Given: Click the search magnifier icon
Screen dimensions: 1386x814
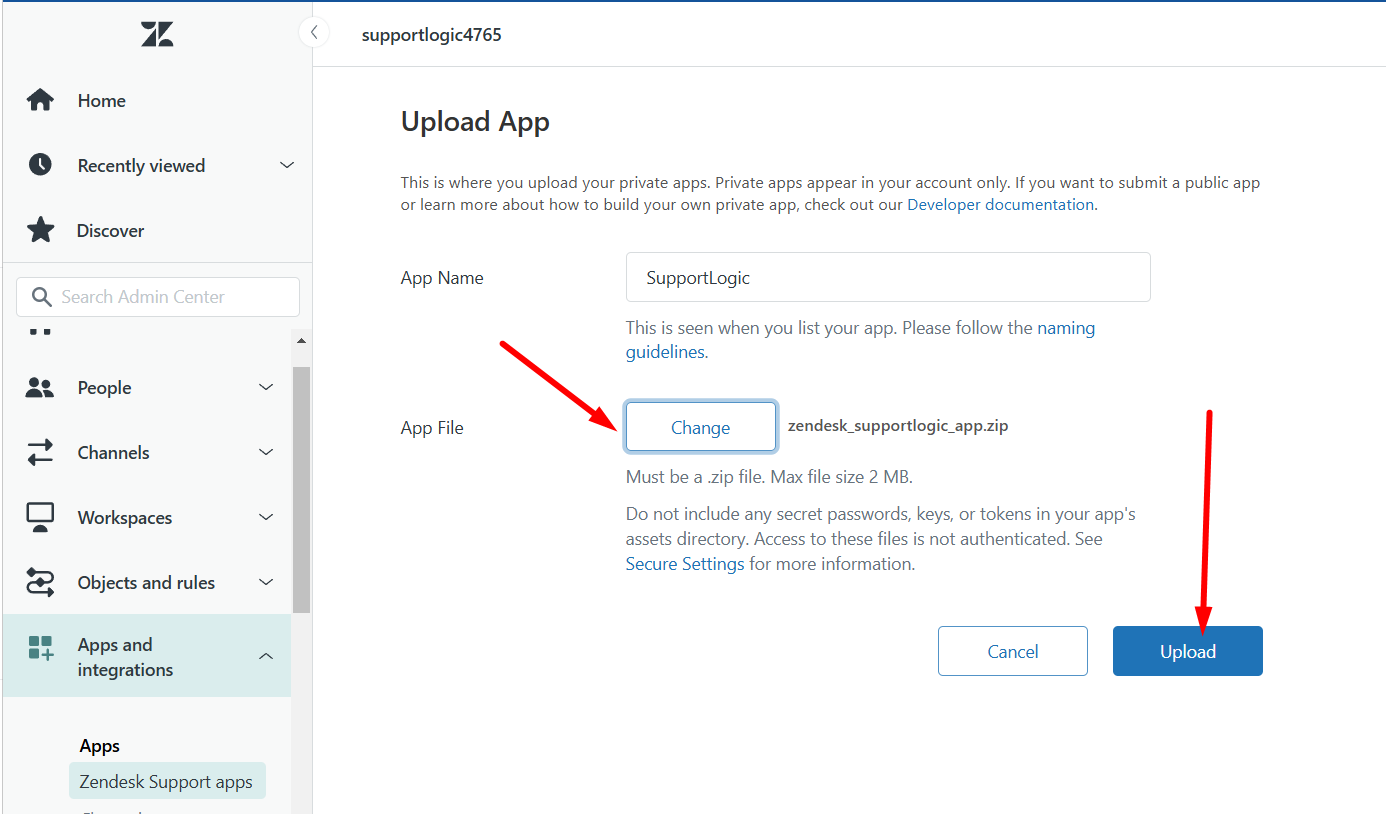Looking at the screenshot, I should [41, 297].
